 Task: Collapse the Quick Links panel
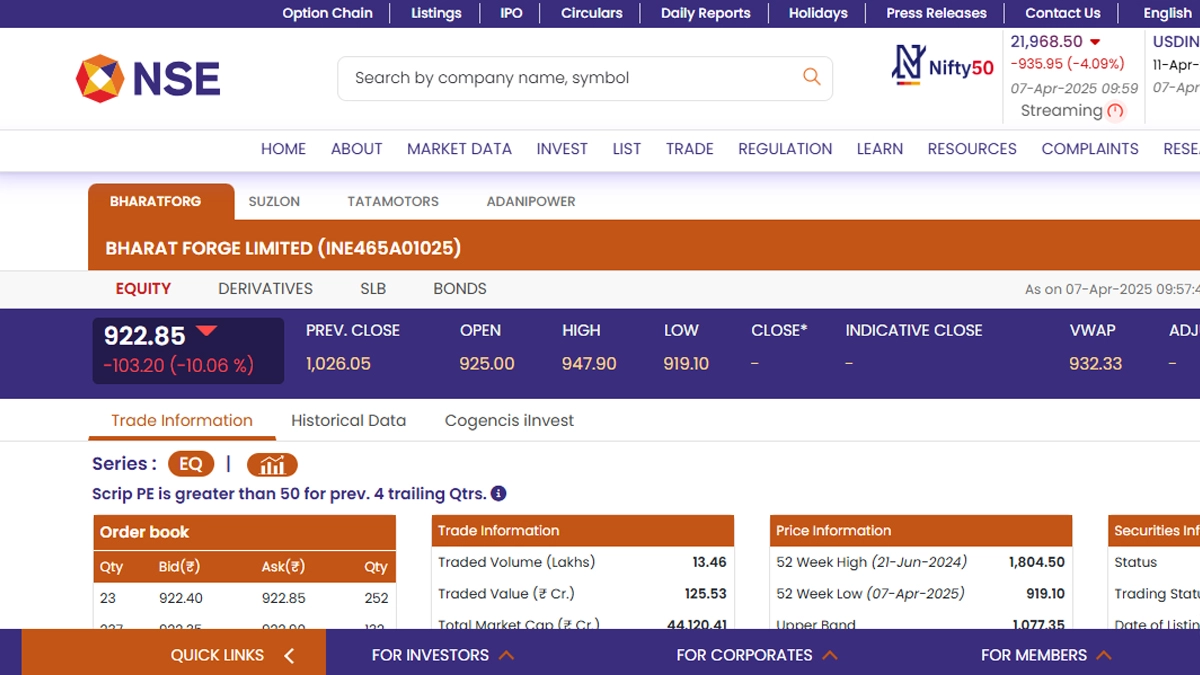coord(289,655)
